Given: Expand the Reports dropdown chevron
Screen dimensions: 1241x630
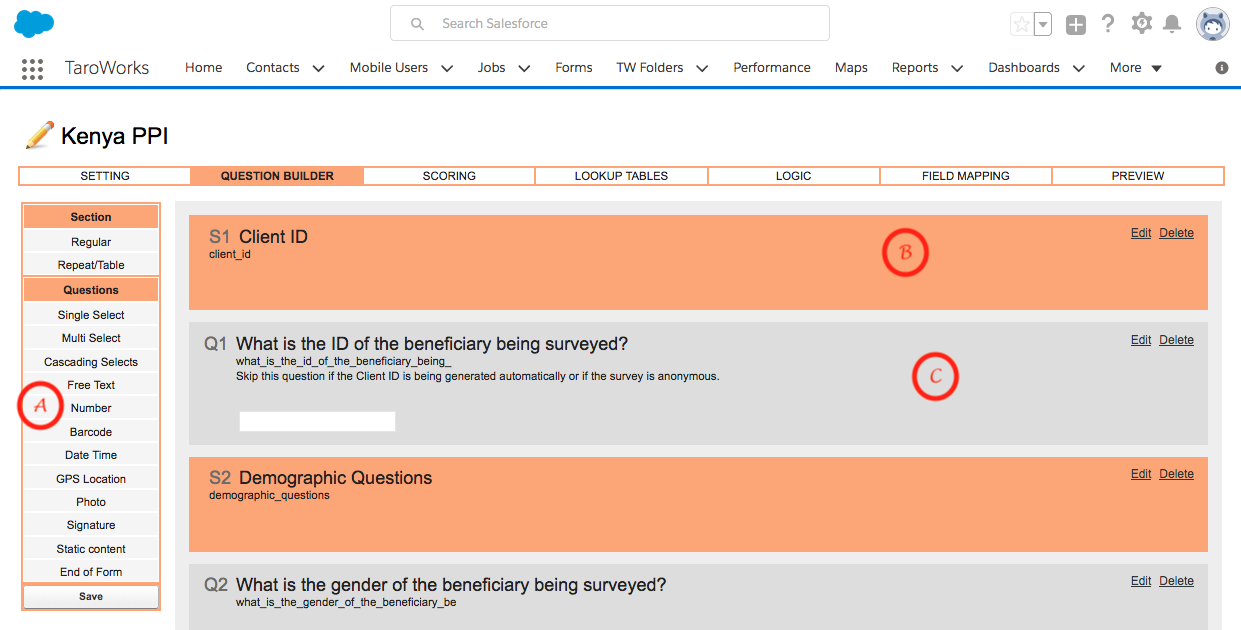Looking at the screenshot, I should [x=957, y=69].
